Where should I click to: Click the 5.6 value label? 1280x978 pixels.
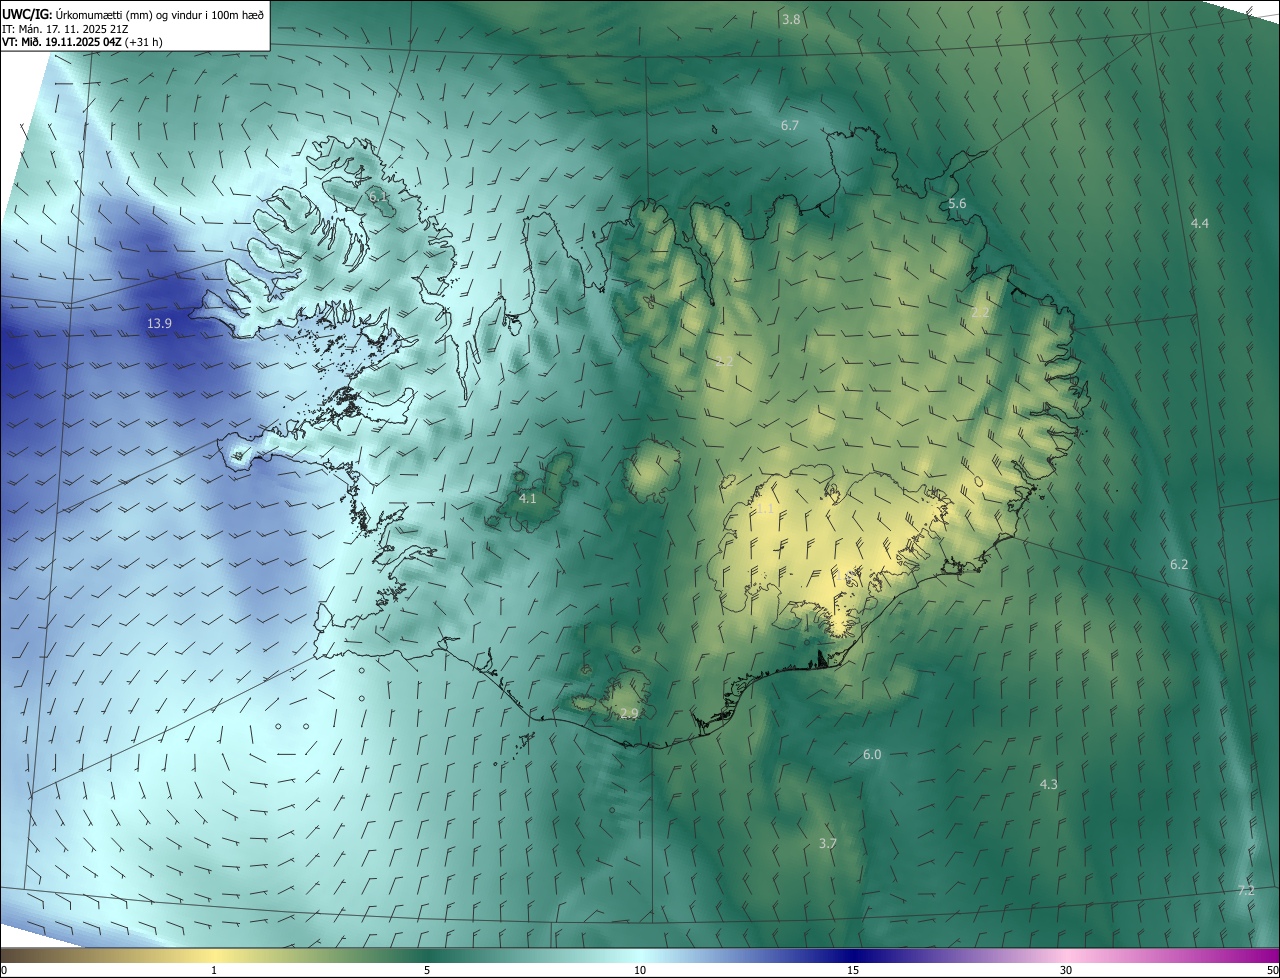click(957, 203)
